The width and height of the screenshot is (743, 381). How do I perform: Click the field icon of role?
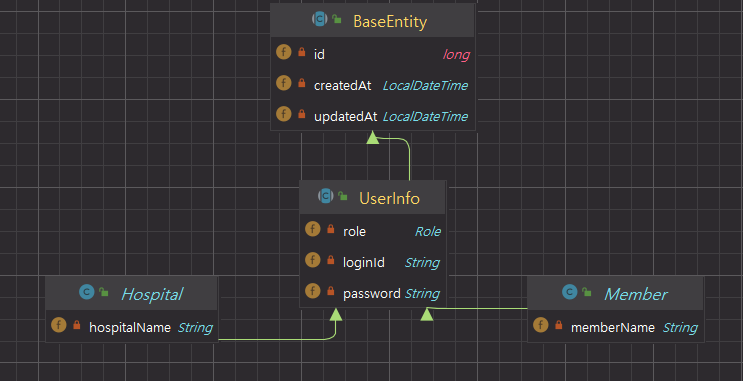coord(313,229)
